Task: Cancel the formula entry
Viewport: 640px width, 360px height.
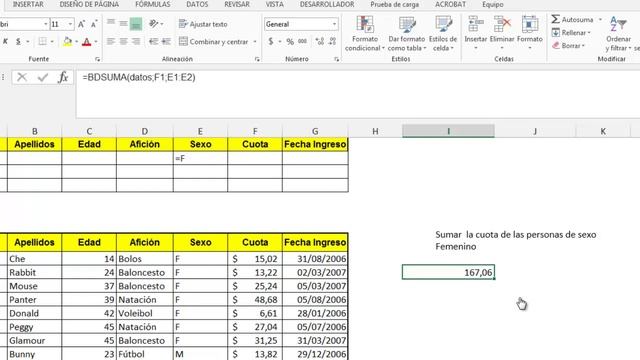Action: [22, 77]
